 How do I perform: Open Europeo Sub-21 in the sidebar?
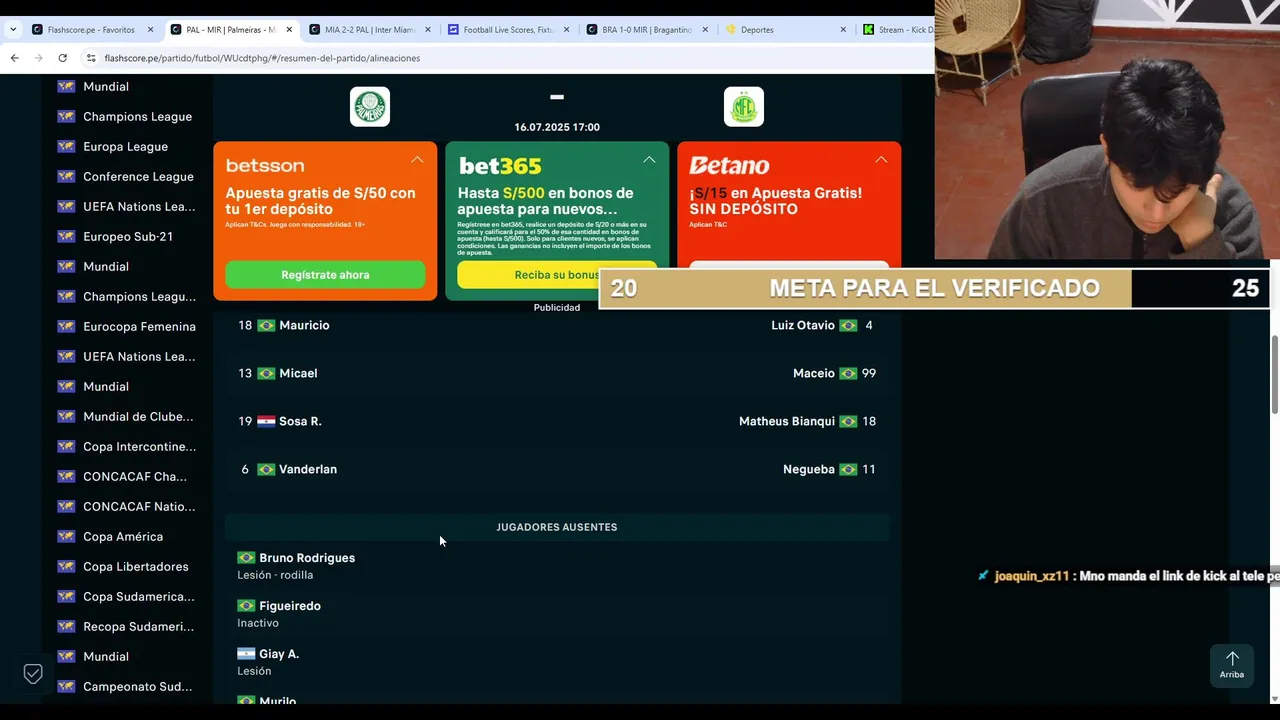128,237
